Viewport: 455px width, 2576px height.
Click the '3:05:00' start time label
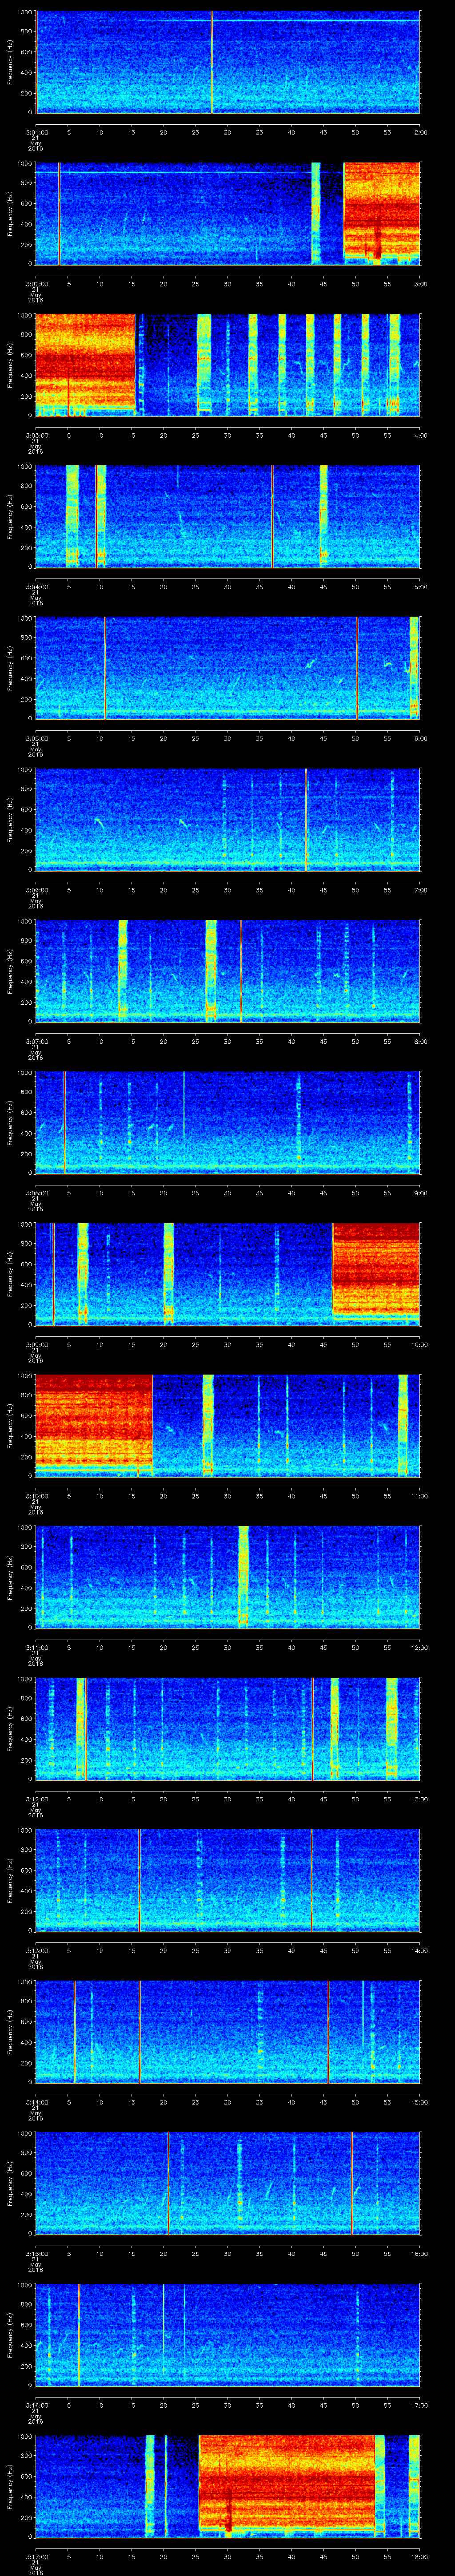tap(36, 738)
